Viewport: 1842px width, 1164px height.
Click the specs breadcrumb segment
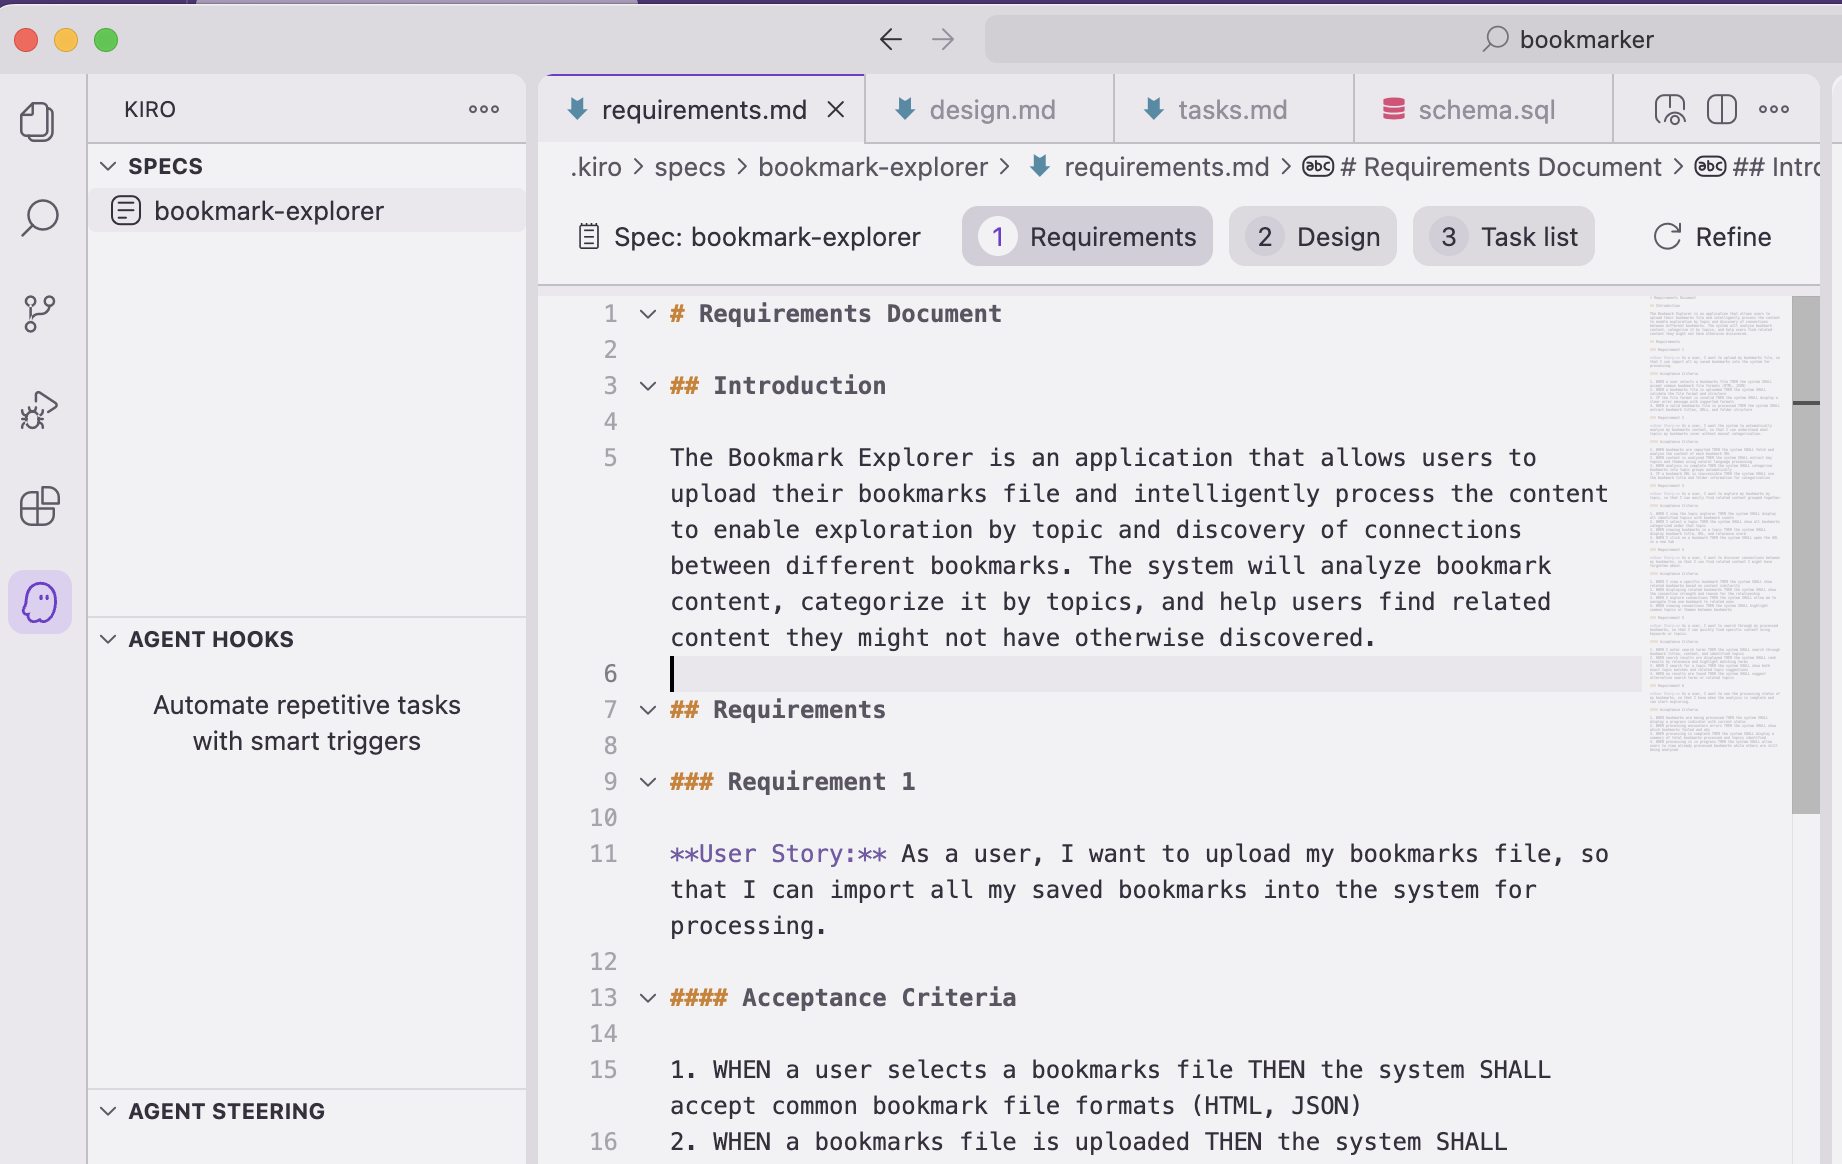[690, 167]
